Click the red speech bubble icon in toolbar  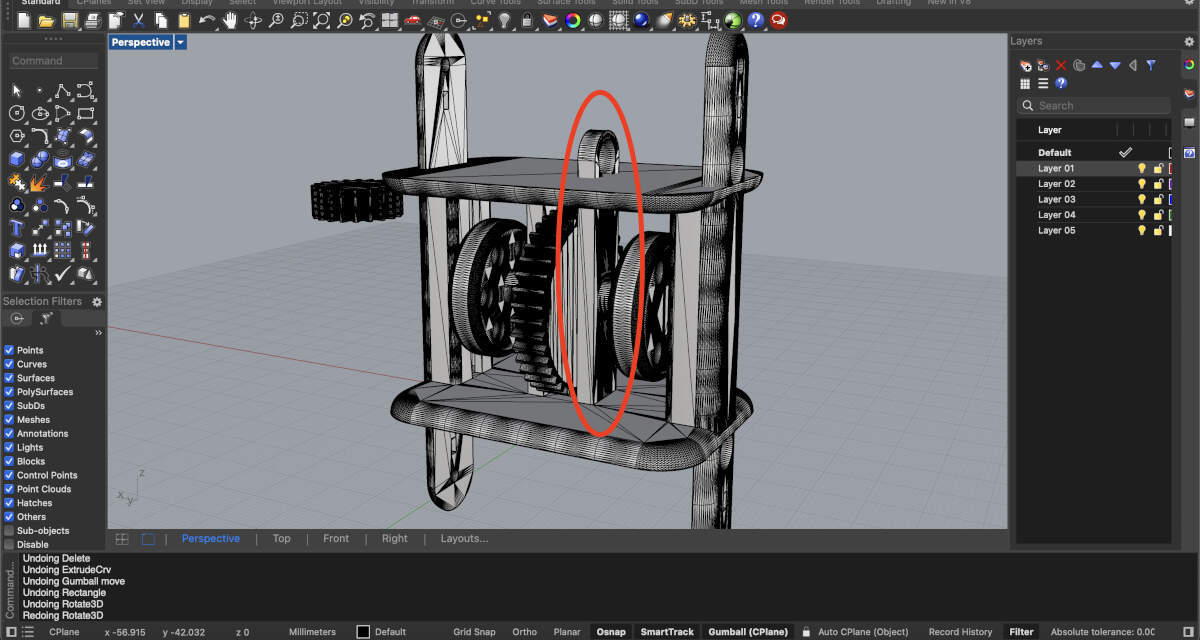point(778,20)
